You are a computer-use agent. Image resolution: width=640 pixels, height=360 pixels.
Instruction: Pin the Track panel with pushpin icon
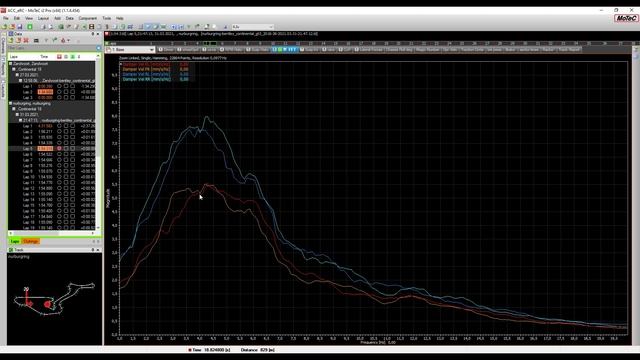point(93,250)
